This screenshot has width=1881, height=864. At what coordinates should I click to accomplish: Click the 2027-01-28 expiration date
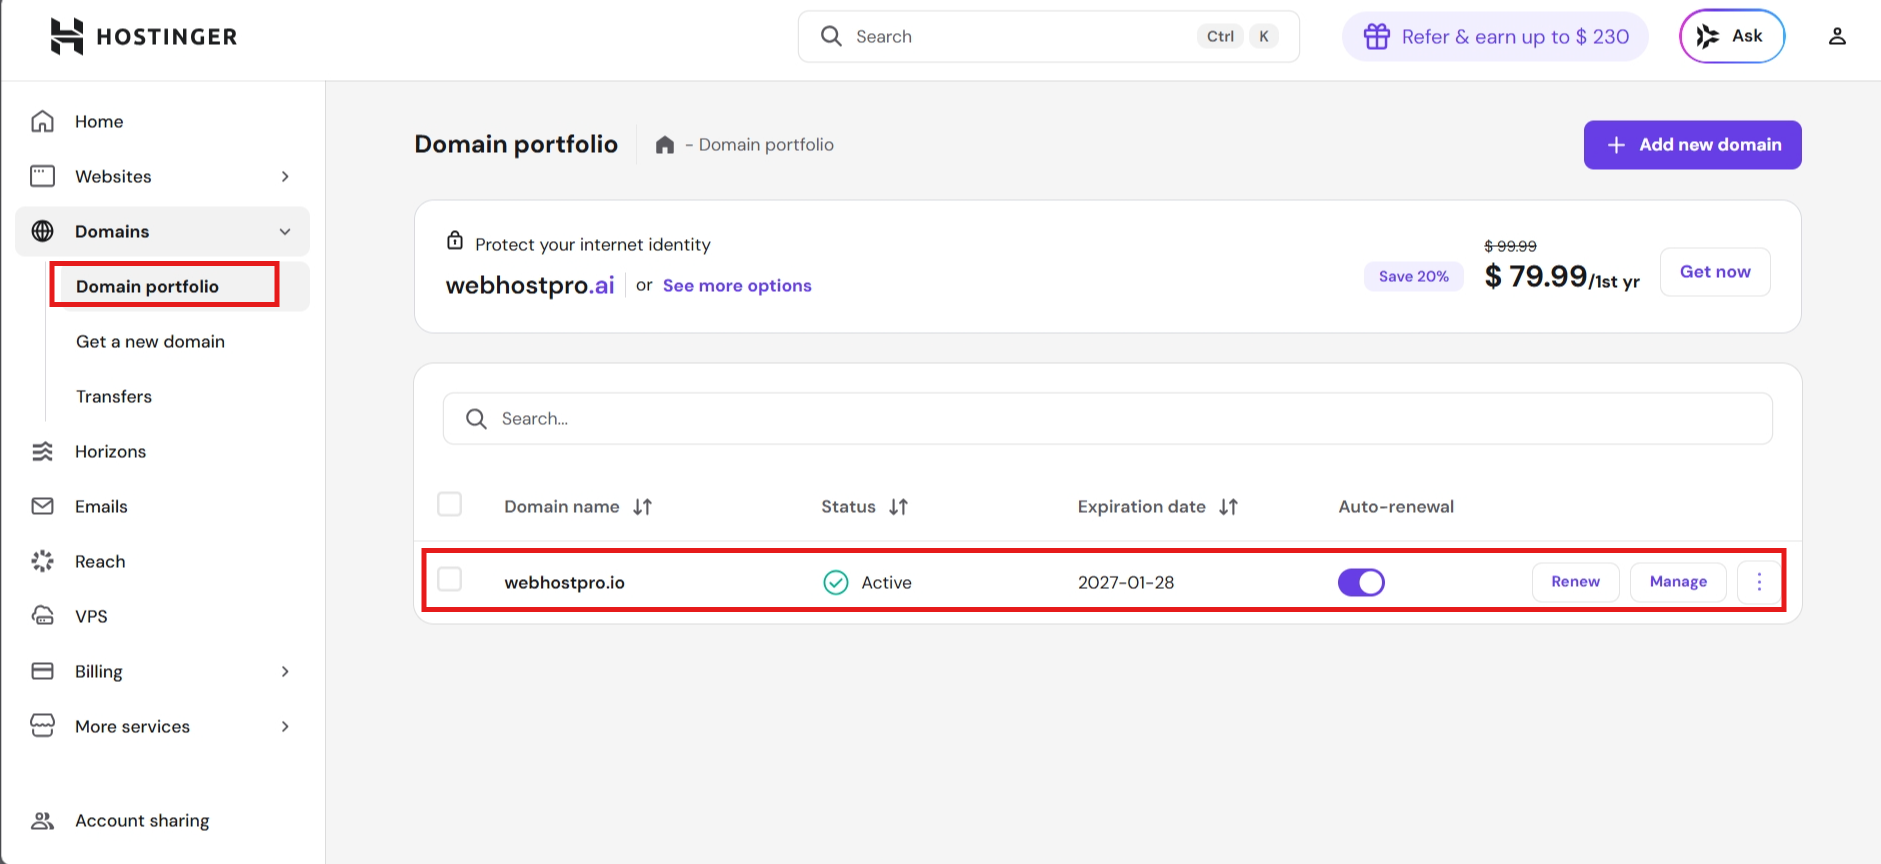(x=1126, y=582)
